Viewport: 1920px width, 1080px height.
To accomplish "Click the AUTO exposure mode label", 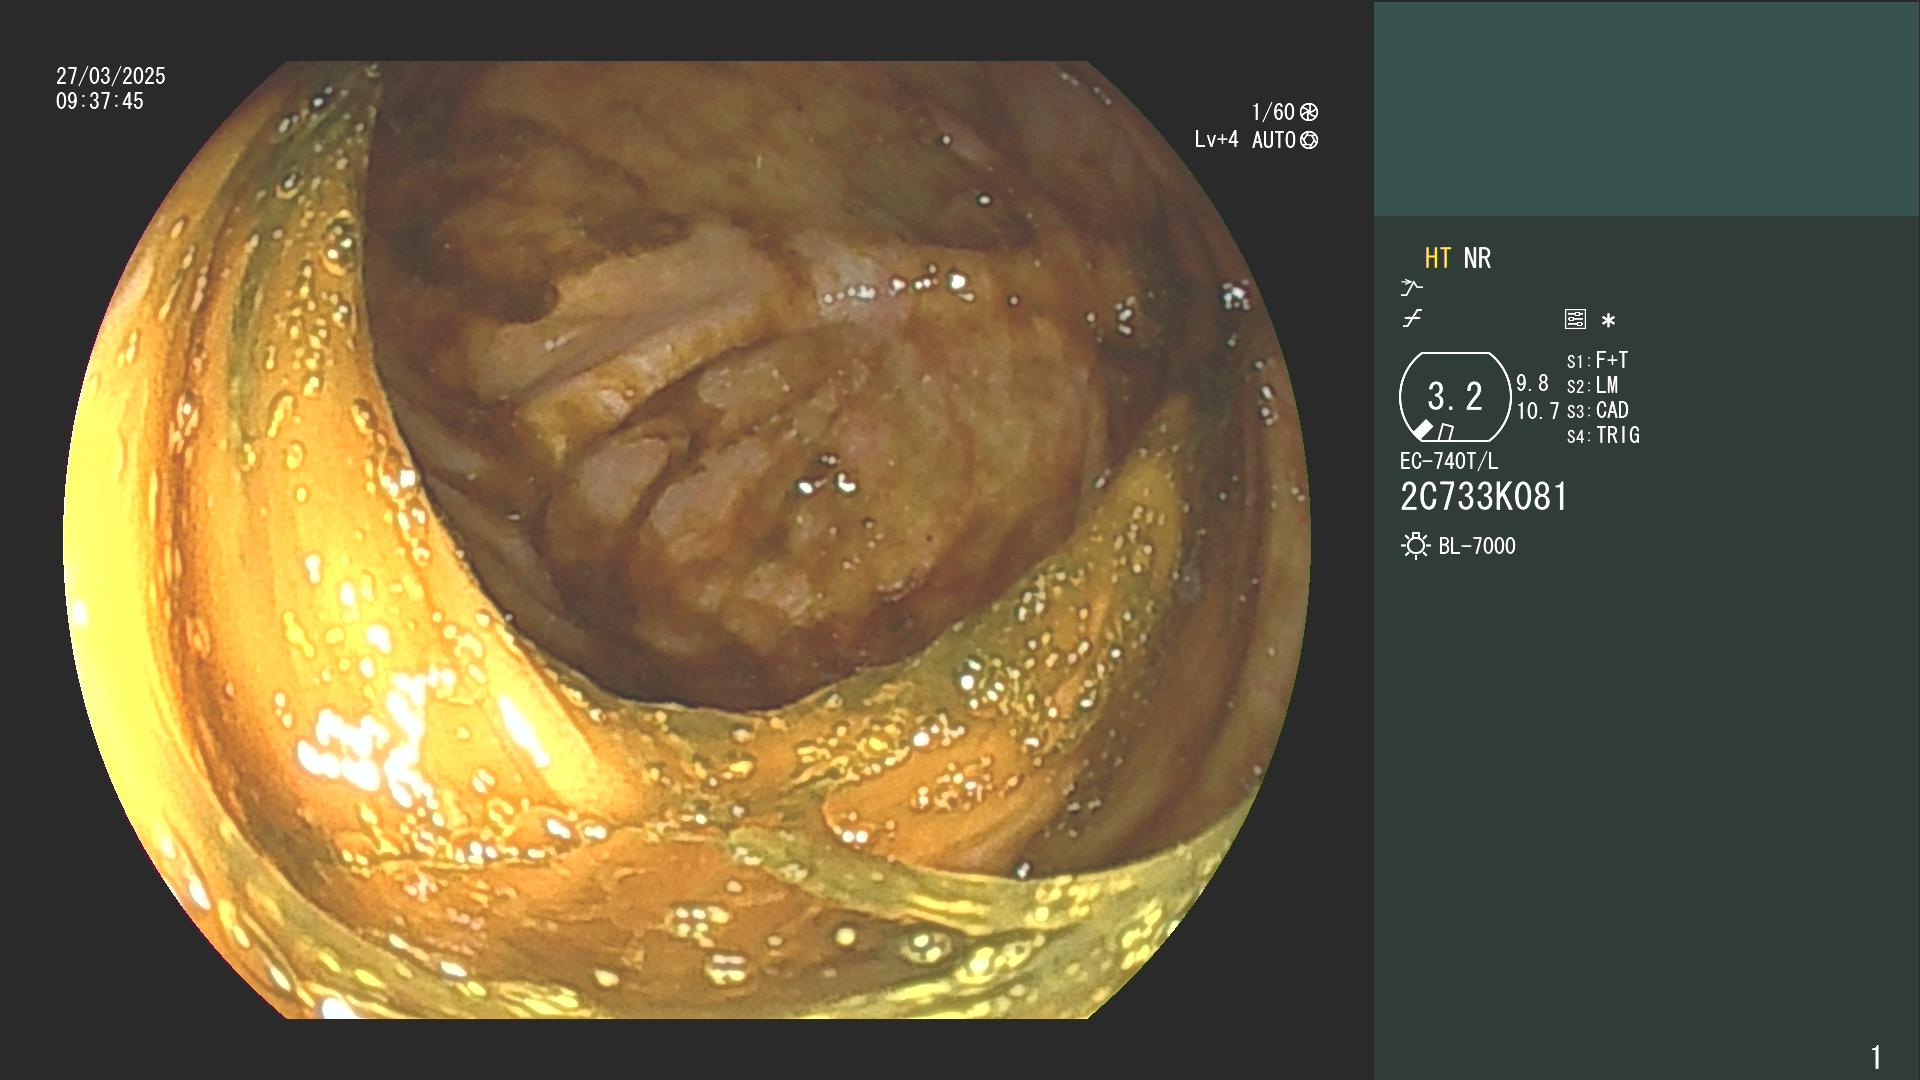I will click(x=1274, y=140).
